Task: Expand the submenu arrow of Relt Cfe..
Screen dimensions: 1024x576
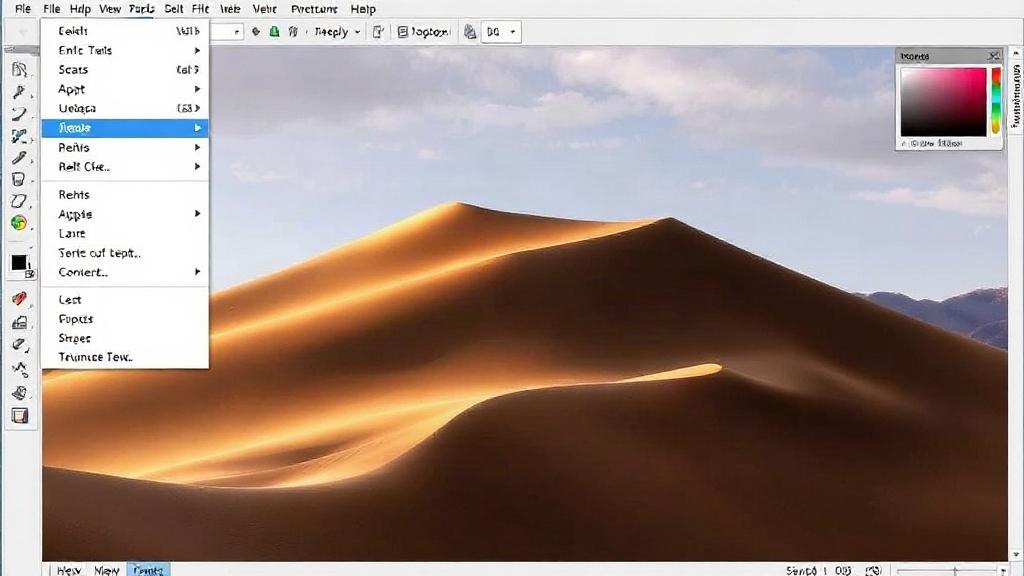Action: coord(197,167)
